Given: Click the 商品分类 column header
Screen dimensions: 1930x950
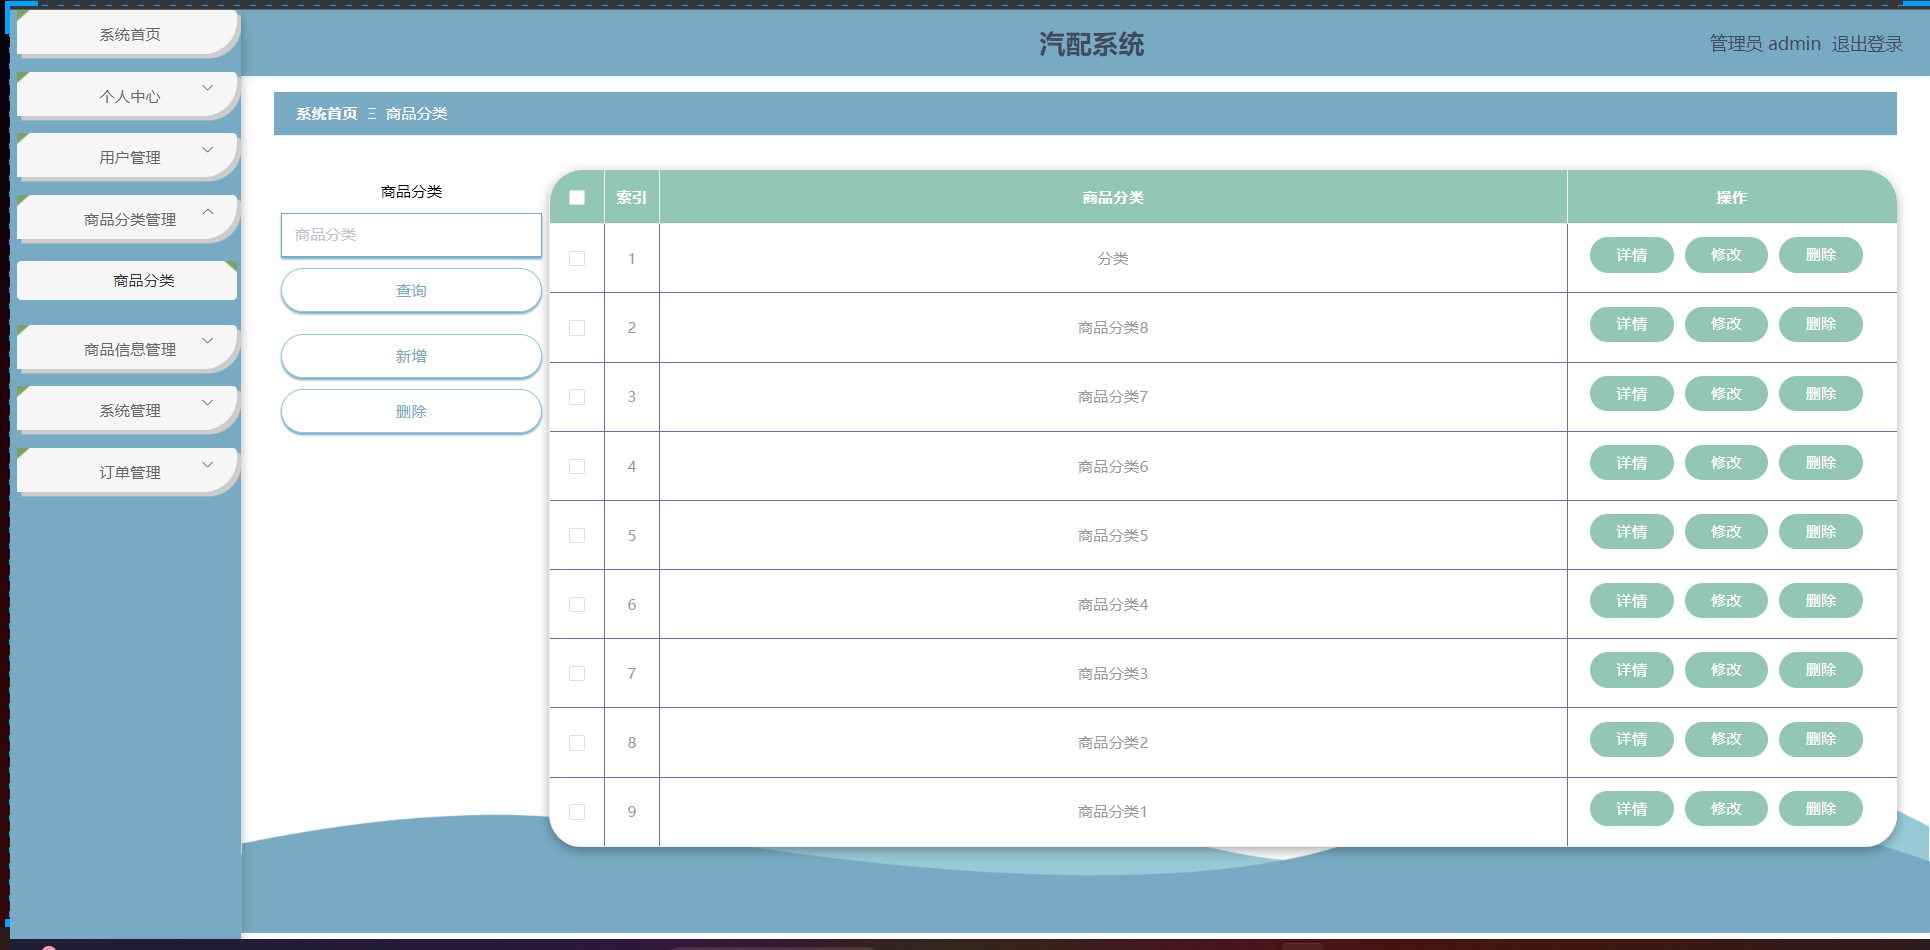Looking at the screenshot, I should point(1113,198).
